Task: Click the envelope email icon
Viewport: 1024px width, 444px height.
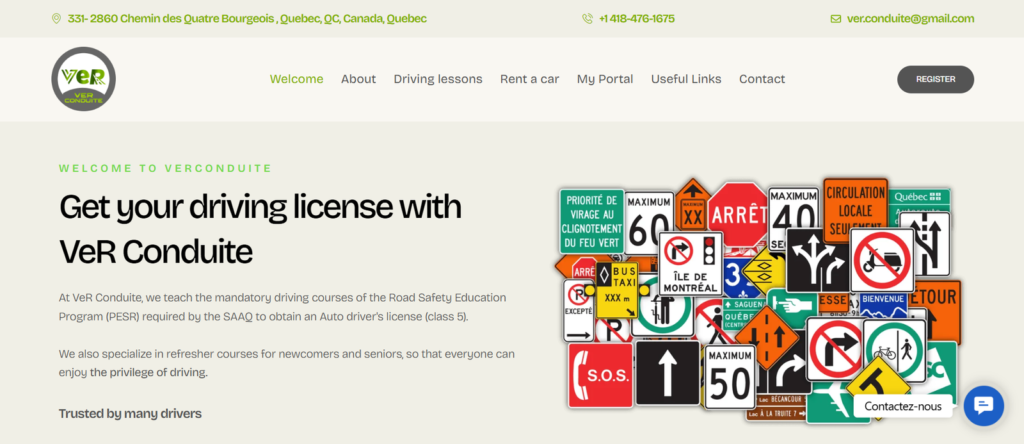Action: pyautogui.click(x=836, y=19)
